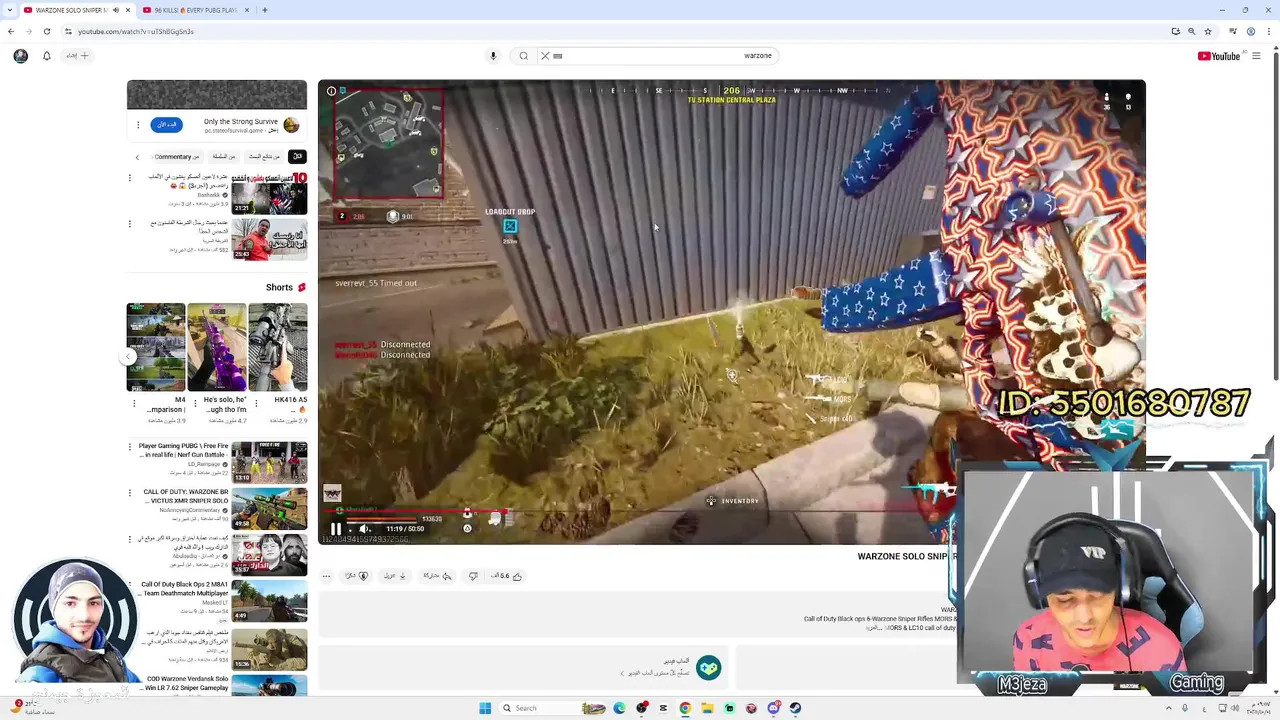Click the blue button on the ad

[166, 124]
